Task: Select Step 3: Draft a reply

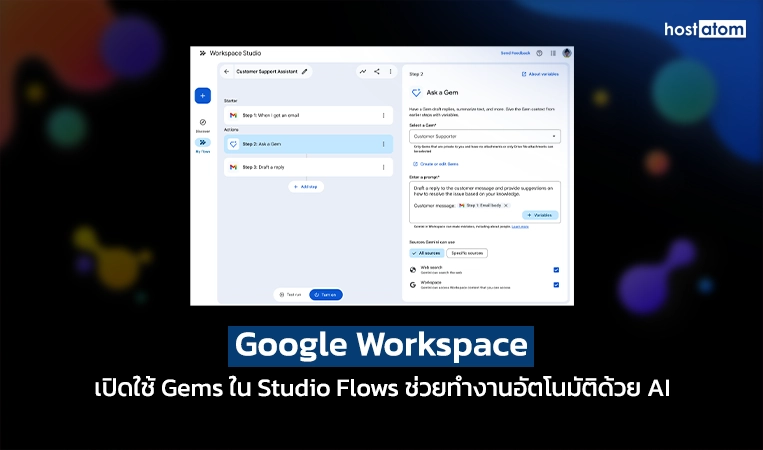Action: click(308, 167)
